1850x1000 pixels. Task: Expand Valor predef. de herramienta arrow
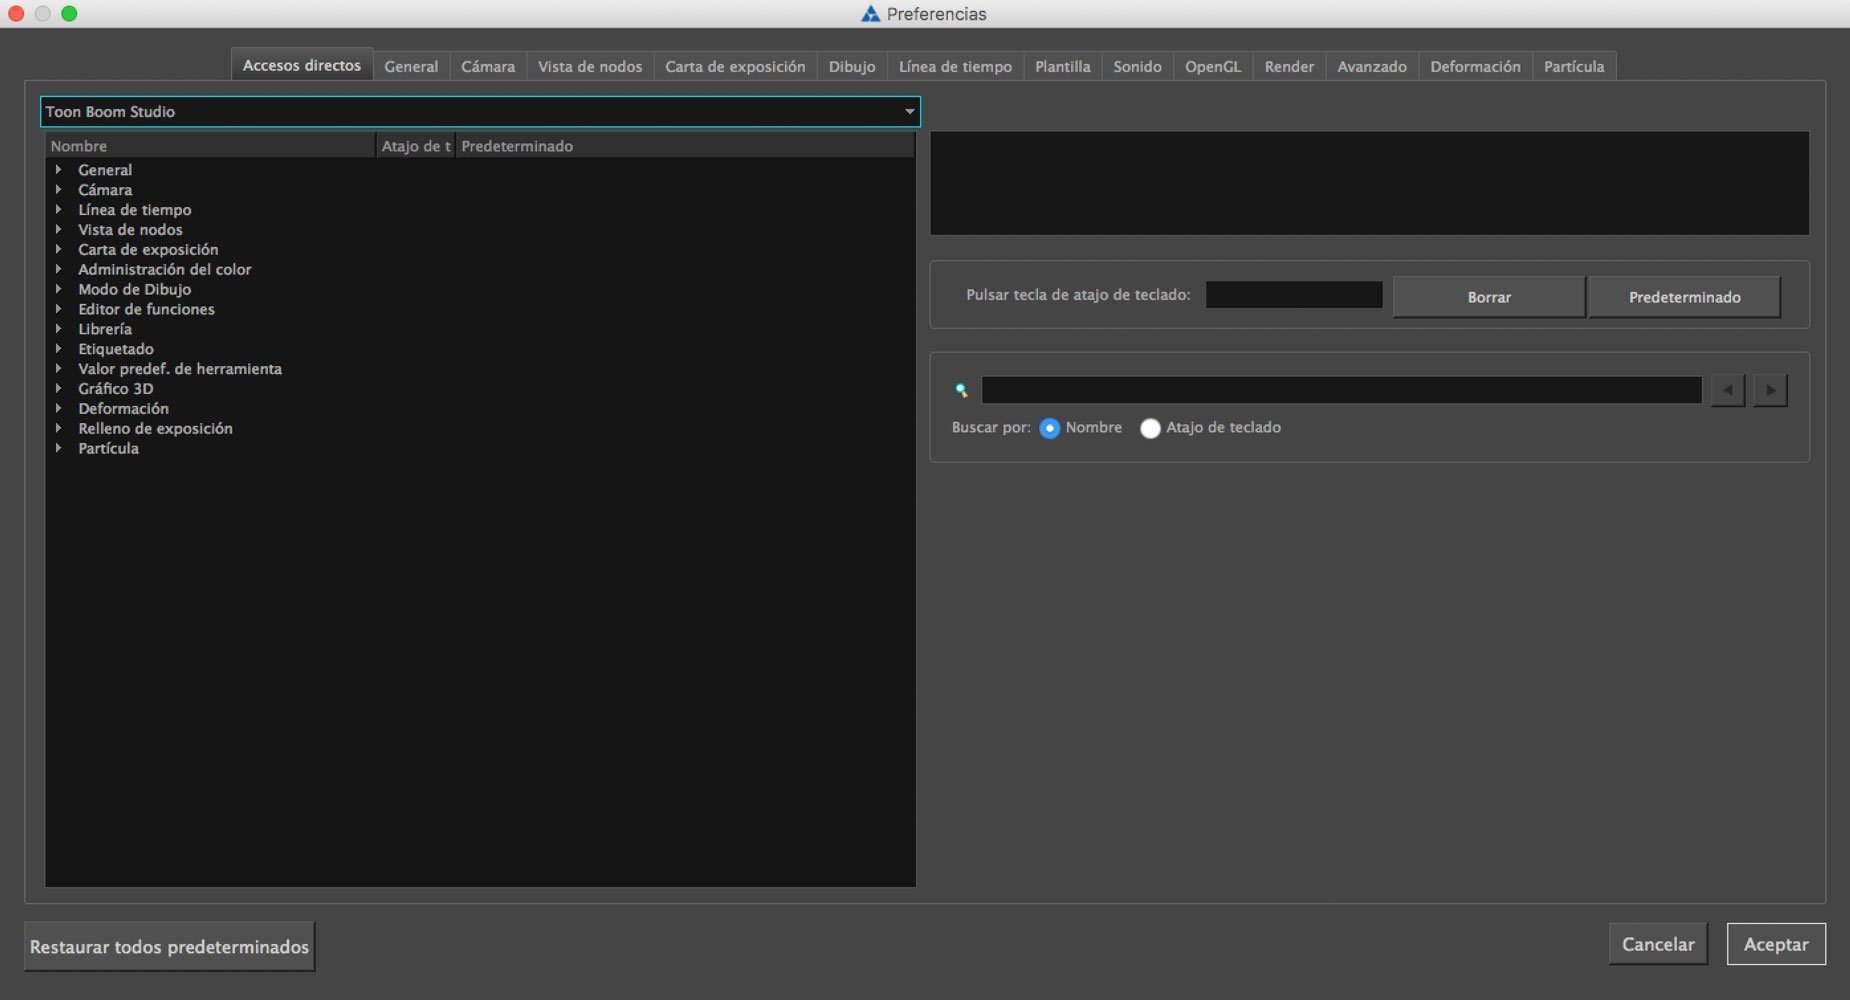59,369
